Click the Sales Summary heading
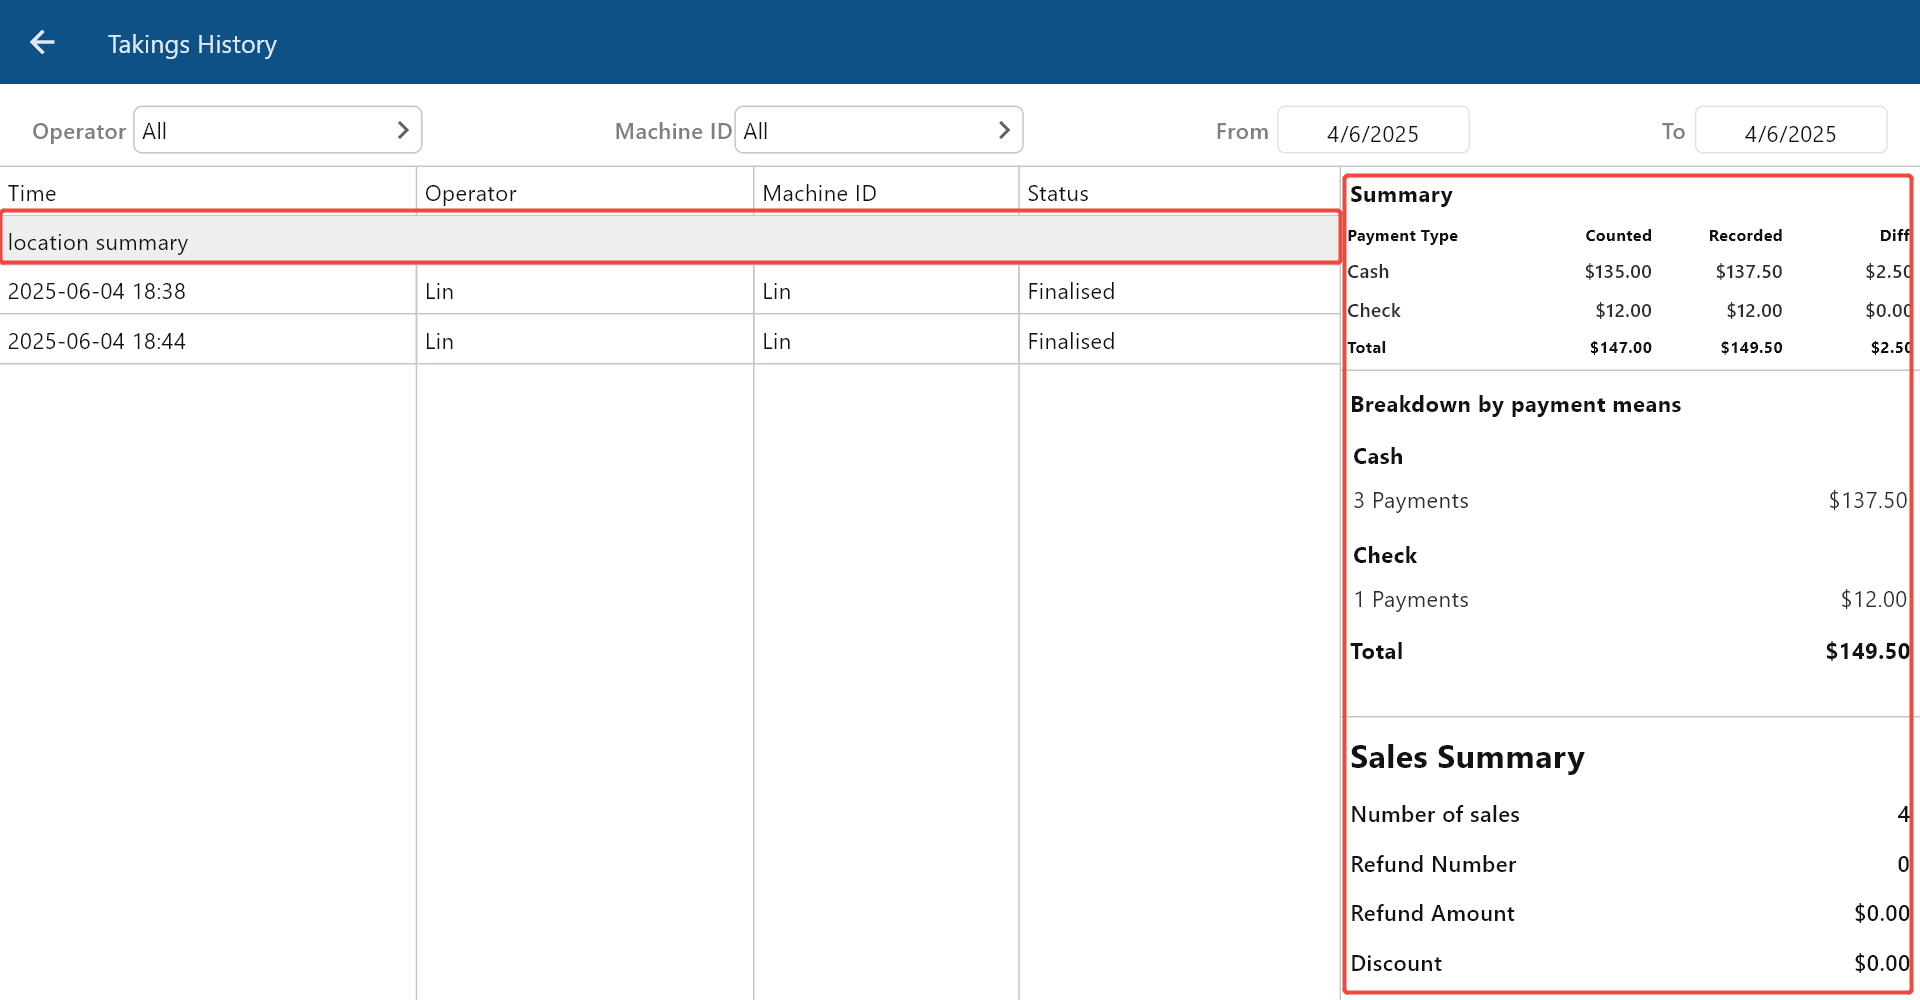The height and width of the screenshot is (1000, 1920). click(x=1466, y=757)
